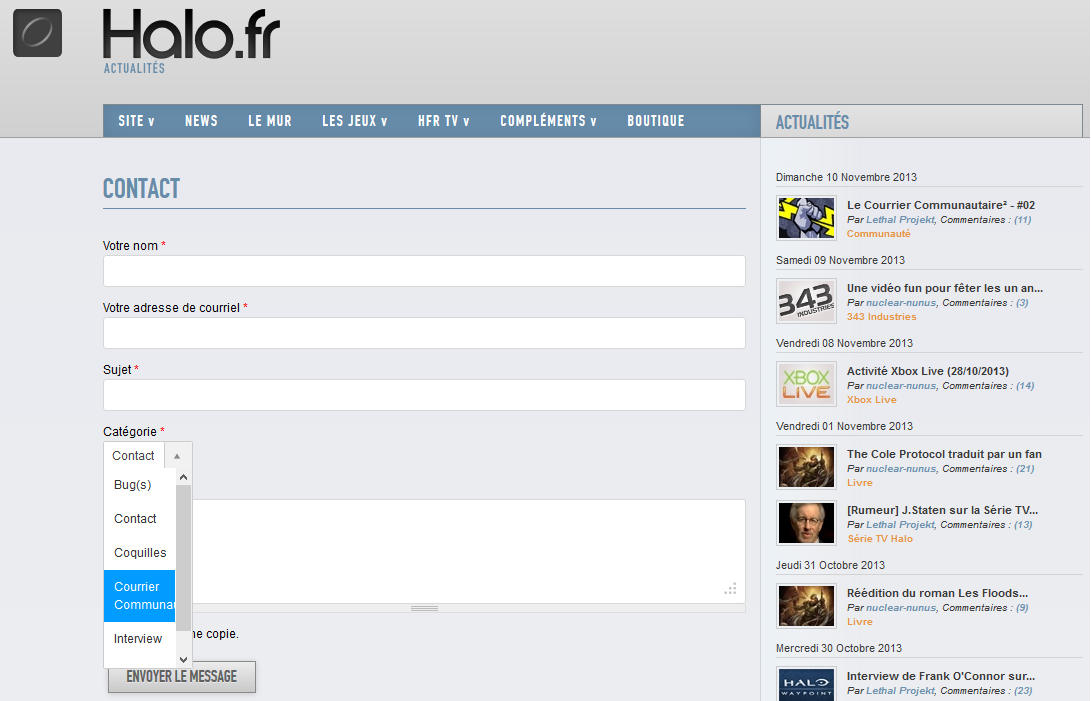Open the Xbox Live article thumbnail
The image size is (1091, 701).
(806, 384)
